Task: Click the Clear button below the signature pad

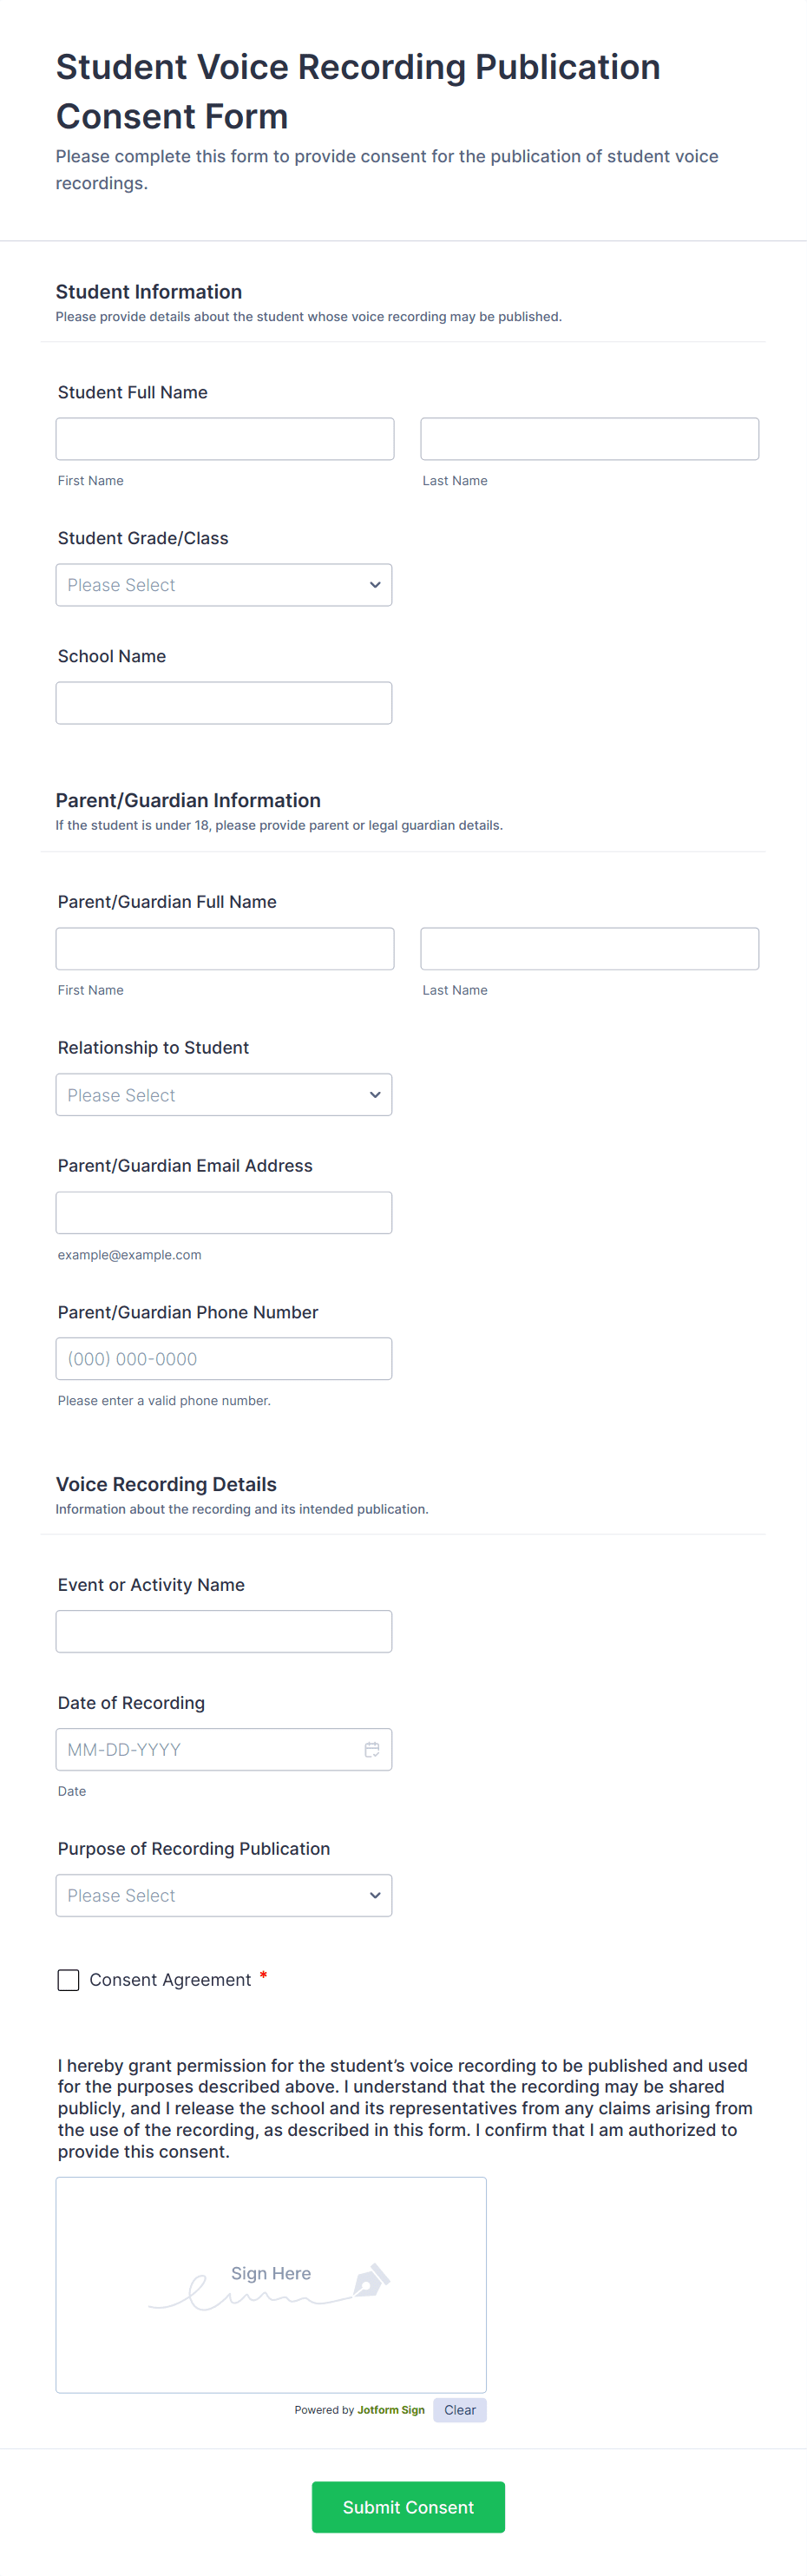Action: [459, 2410]
